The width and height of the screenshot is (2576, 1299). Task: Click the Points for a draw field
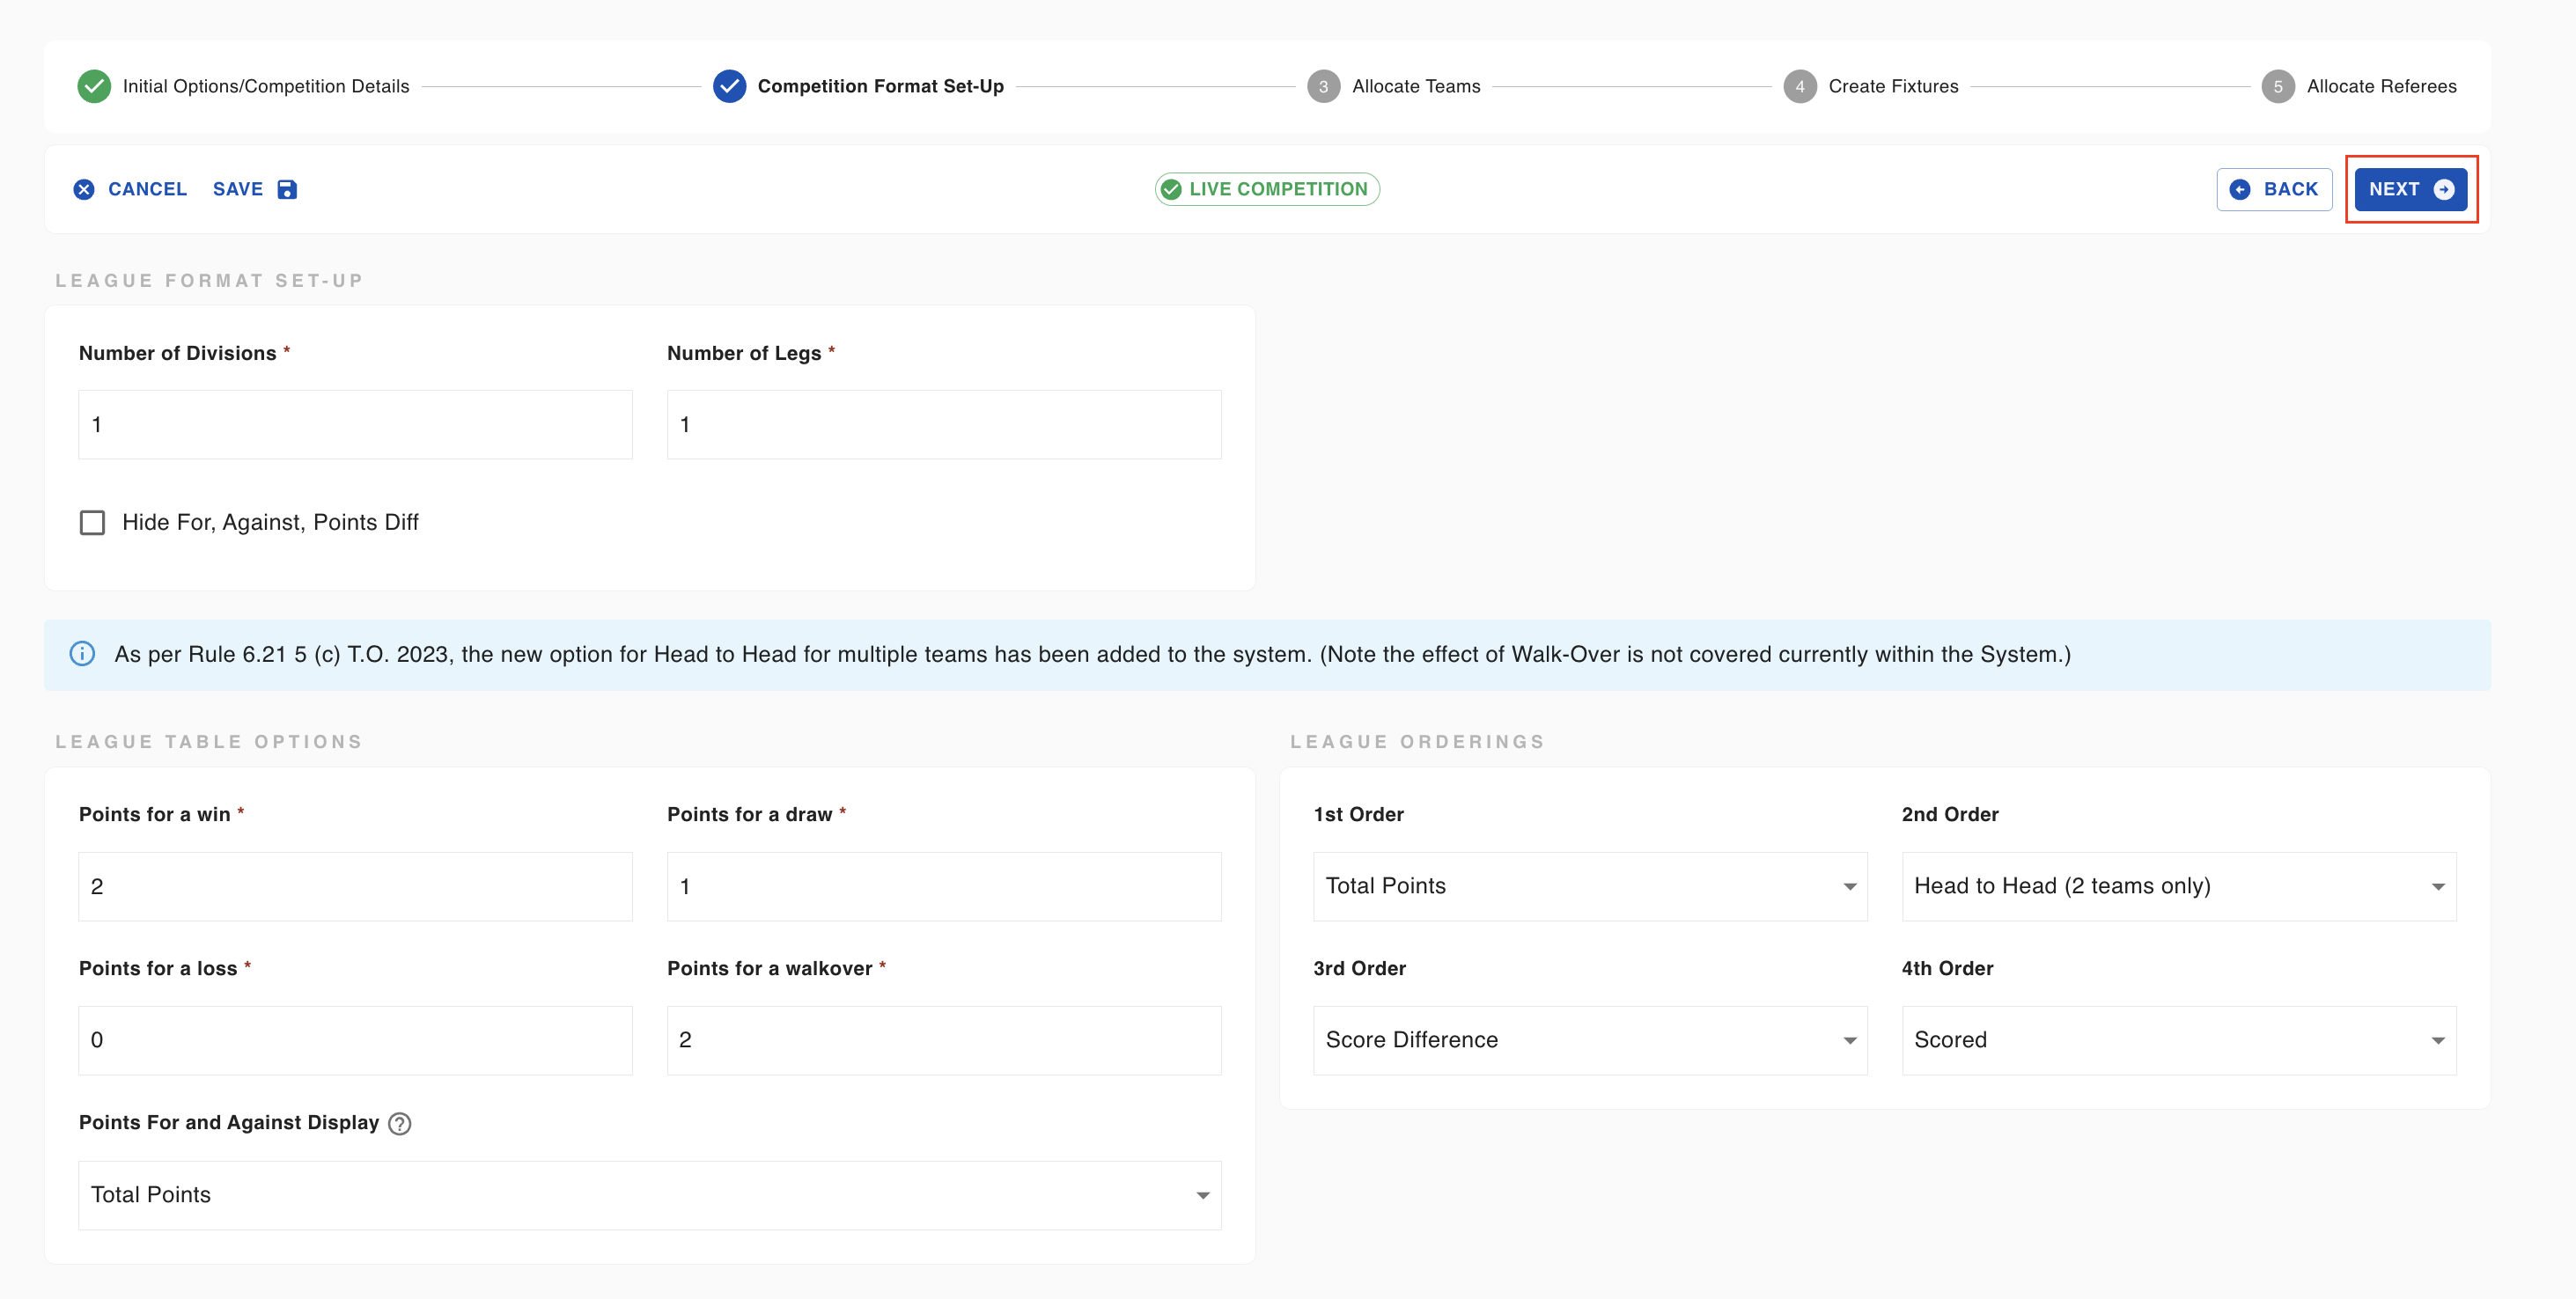[943, 886]
